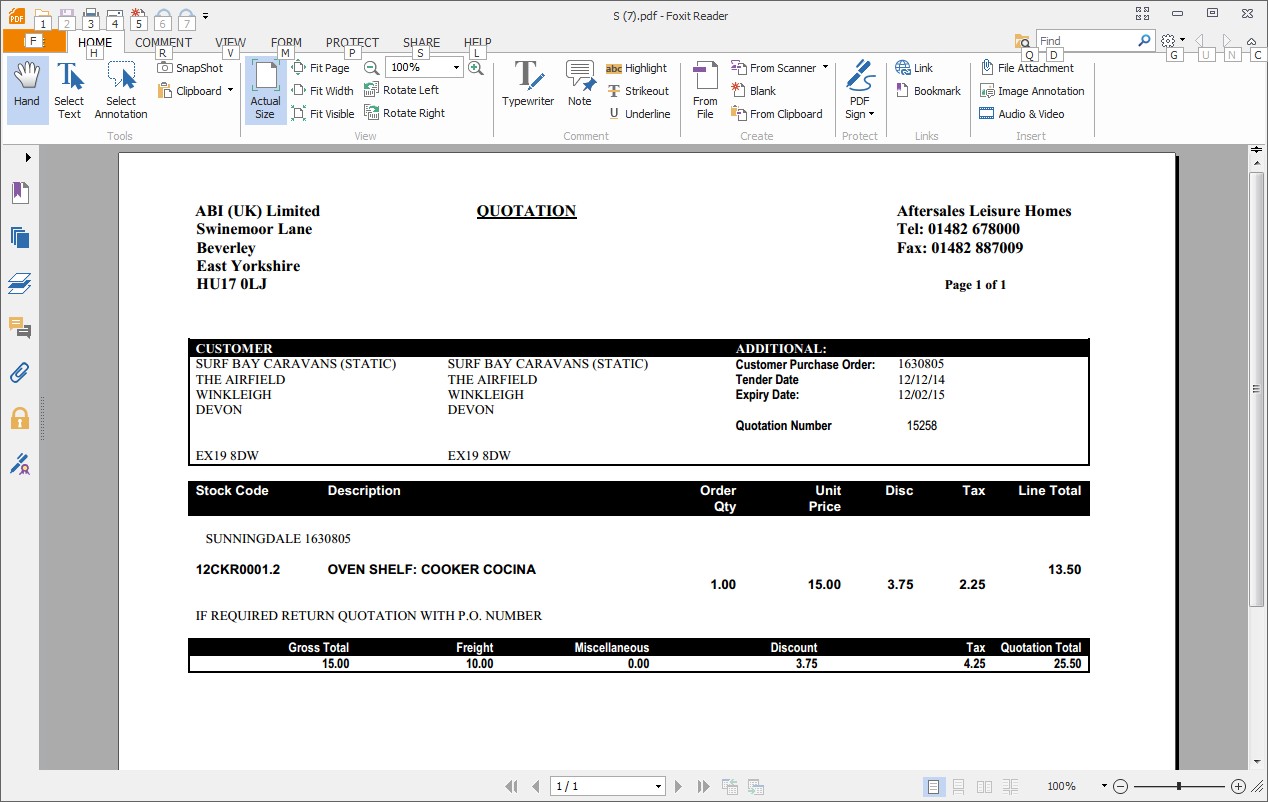
Task: Rotate the page left
Action: click(x=401, y=90)
